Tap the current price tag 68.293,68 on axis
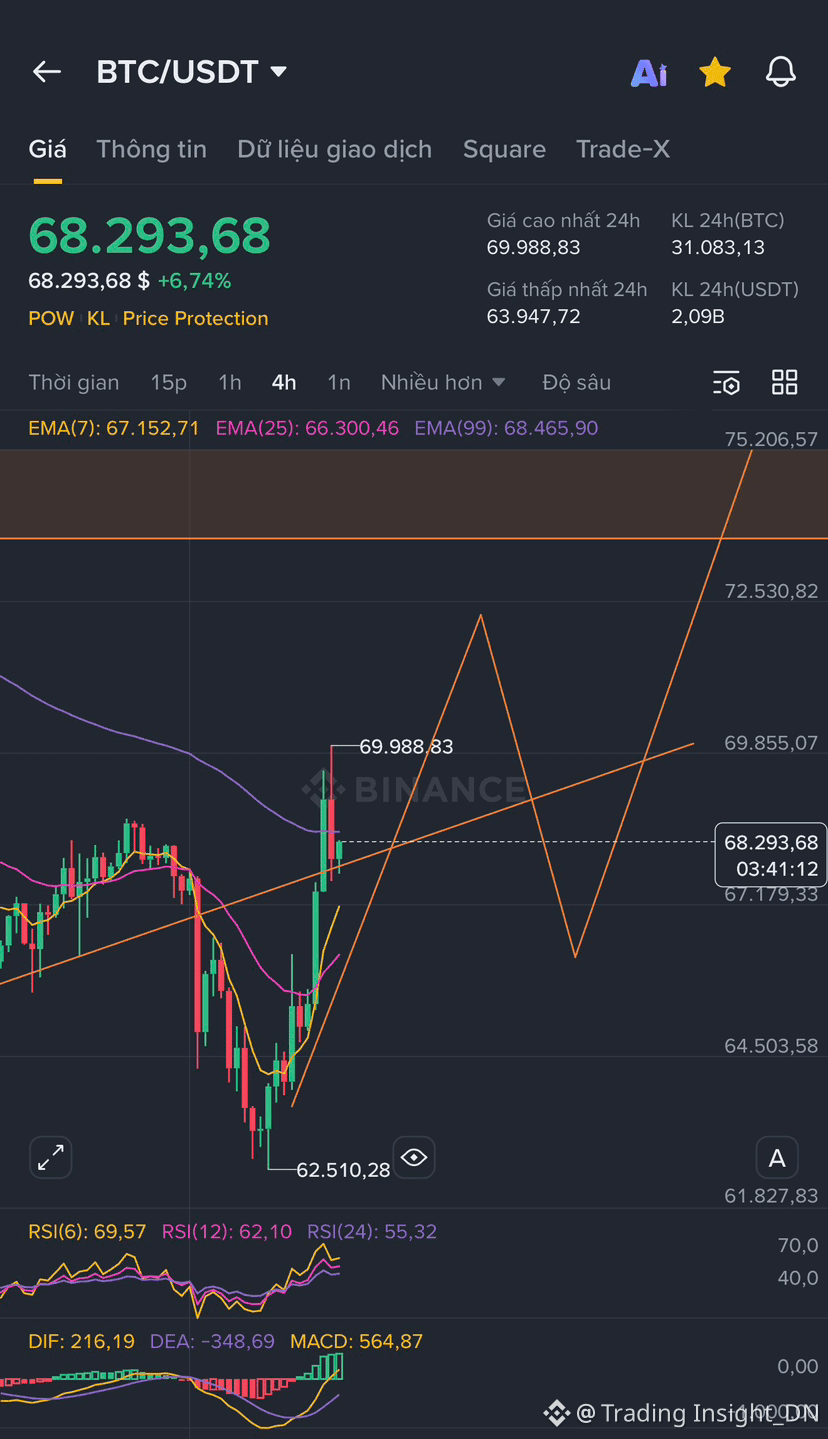Image resolution: width=828 pixels, height=1439 pixels. point(771,855)
